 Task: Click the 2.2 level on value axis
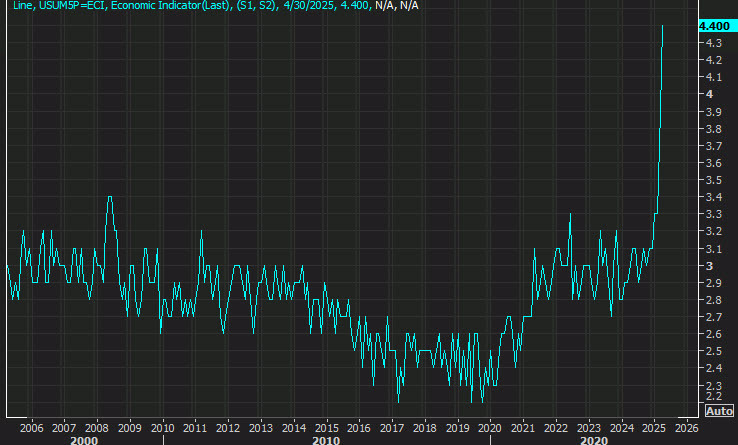714,402
